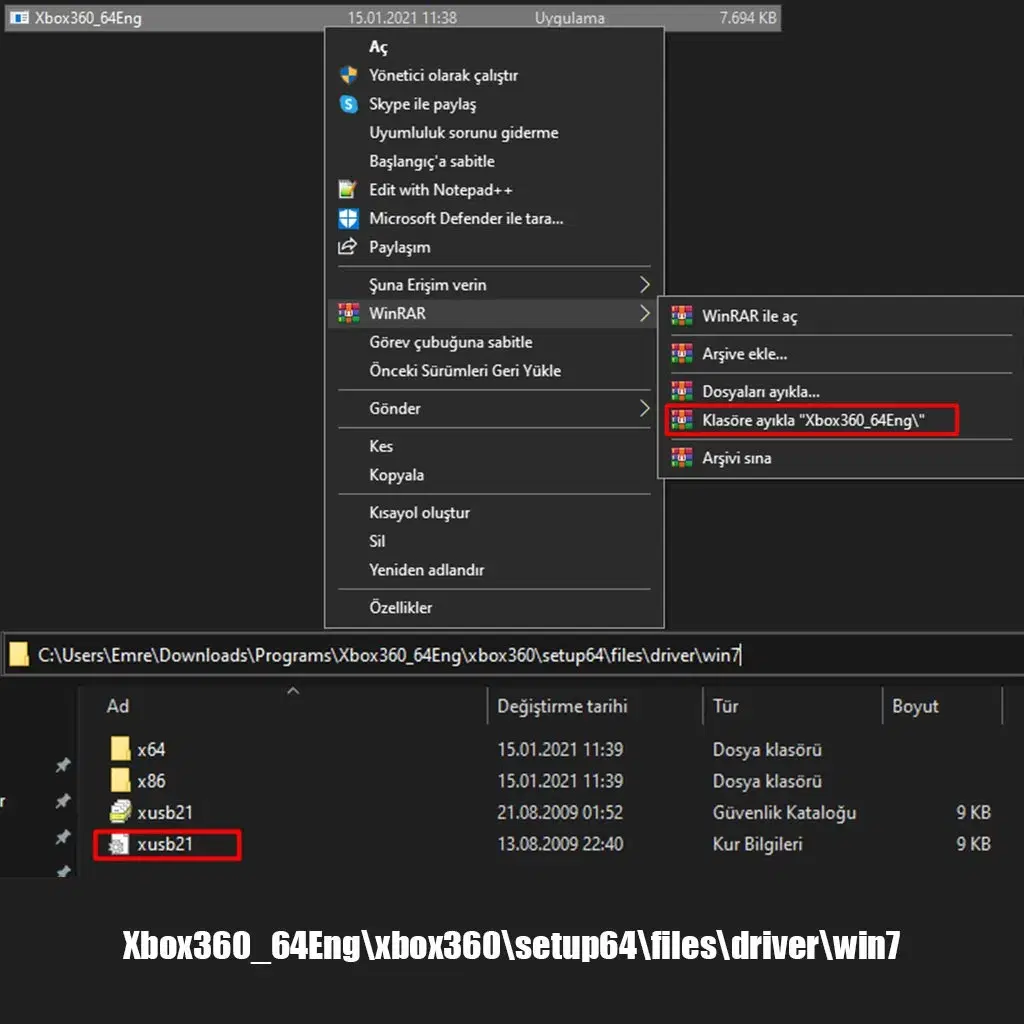Click the Xbox360_64Eng file name
This screenshot has height=1024, width=1024.
tap(88, 18)
